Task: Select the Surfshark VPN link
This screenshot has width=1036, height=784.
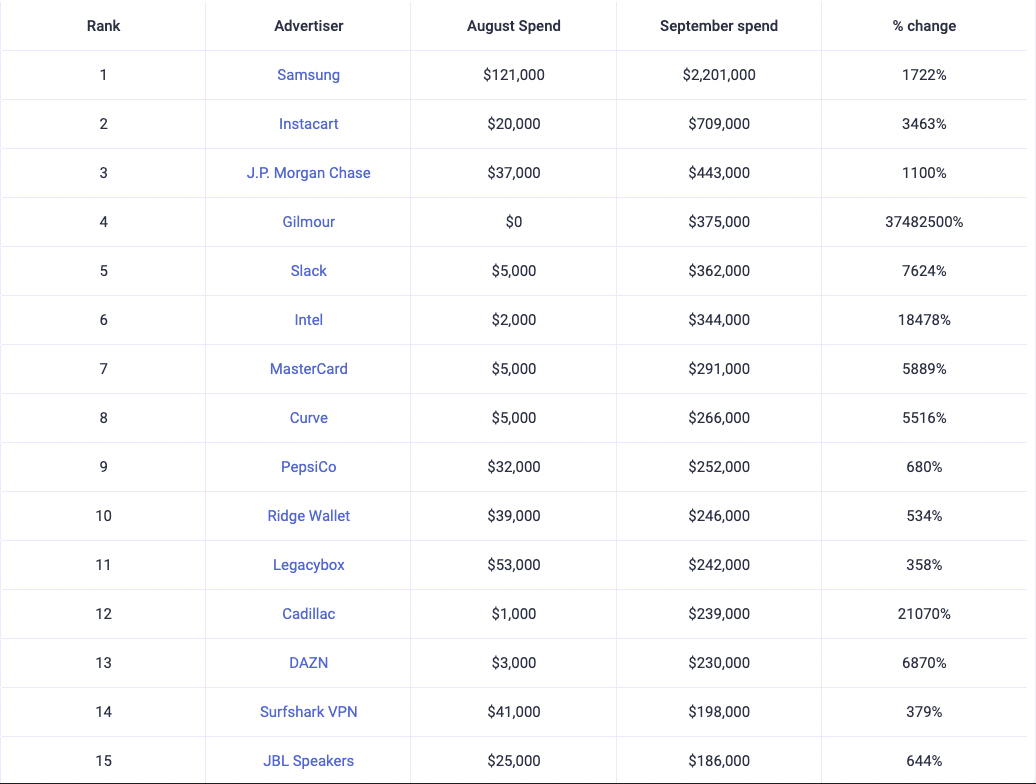Action: pyautogui.click(x=308, y=712)
